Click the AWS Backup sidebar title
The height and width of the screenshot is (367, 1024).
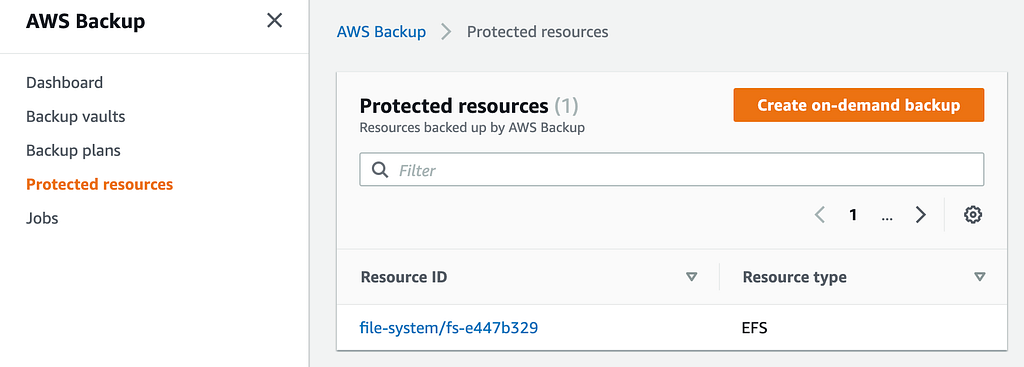(86, 21)
